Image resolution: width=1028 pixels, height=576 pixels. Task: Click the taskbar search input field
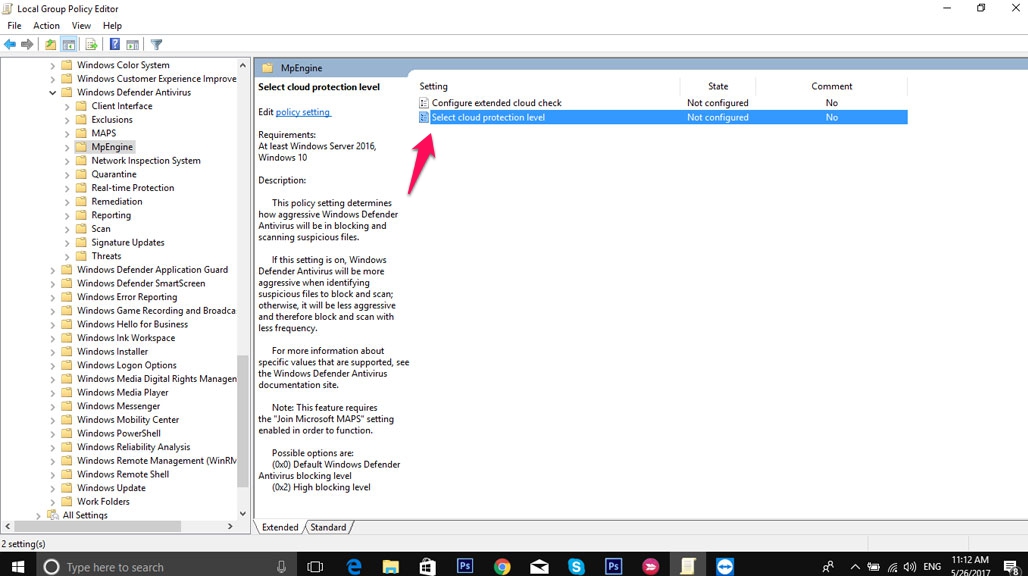[166, 567]
